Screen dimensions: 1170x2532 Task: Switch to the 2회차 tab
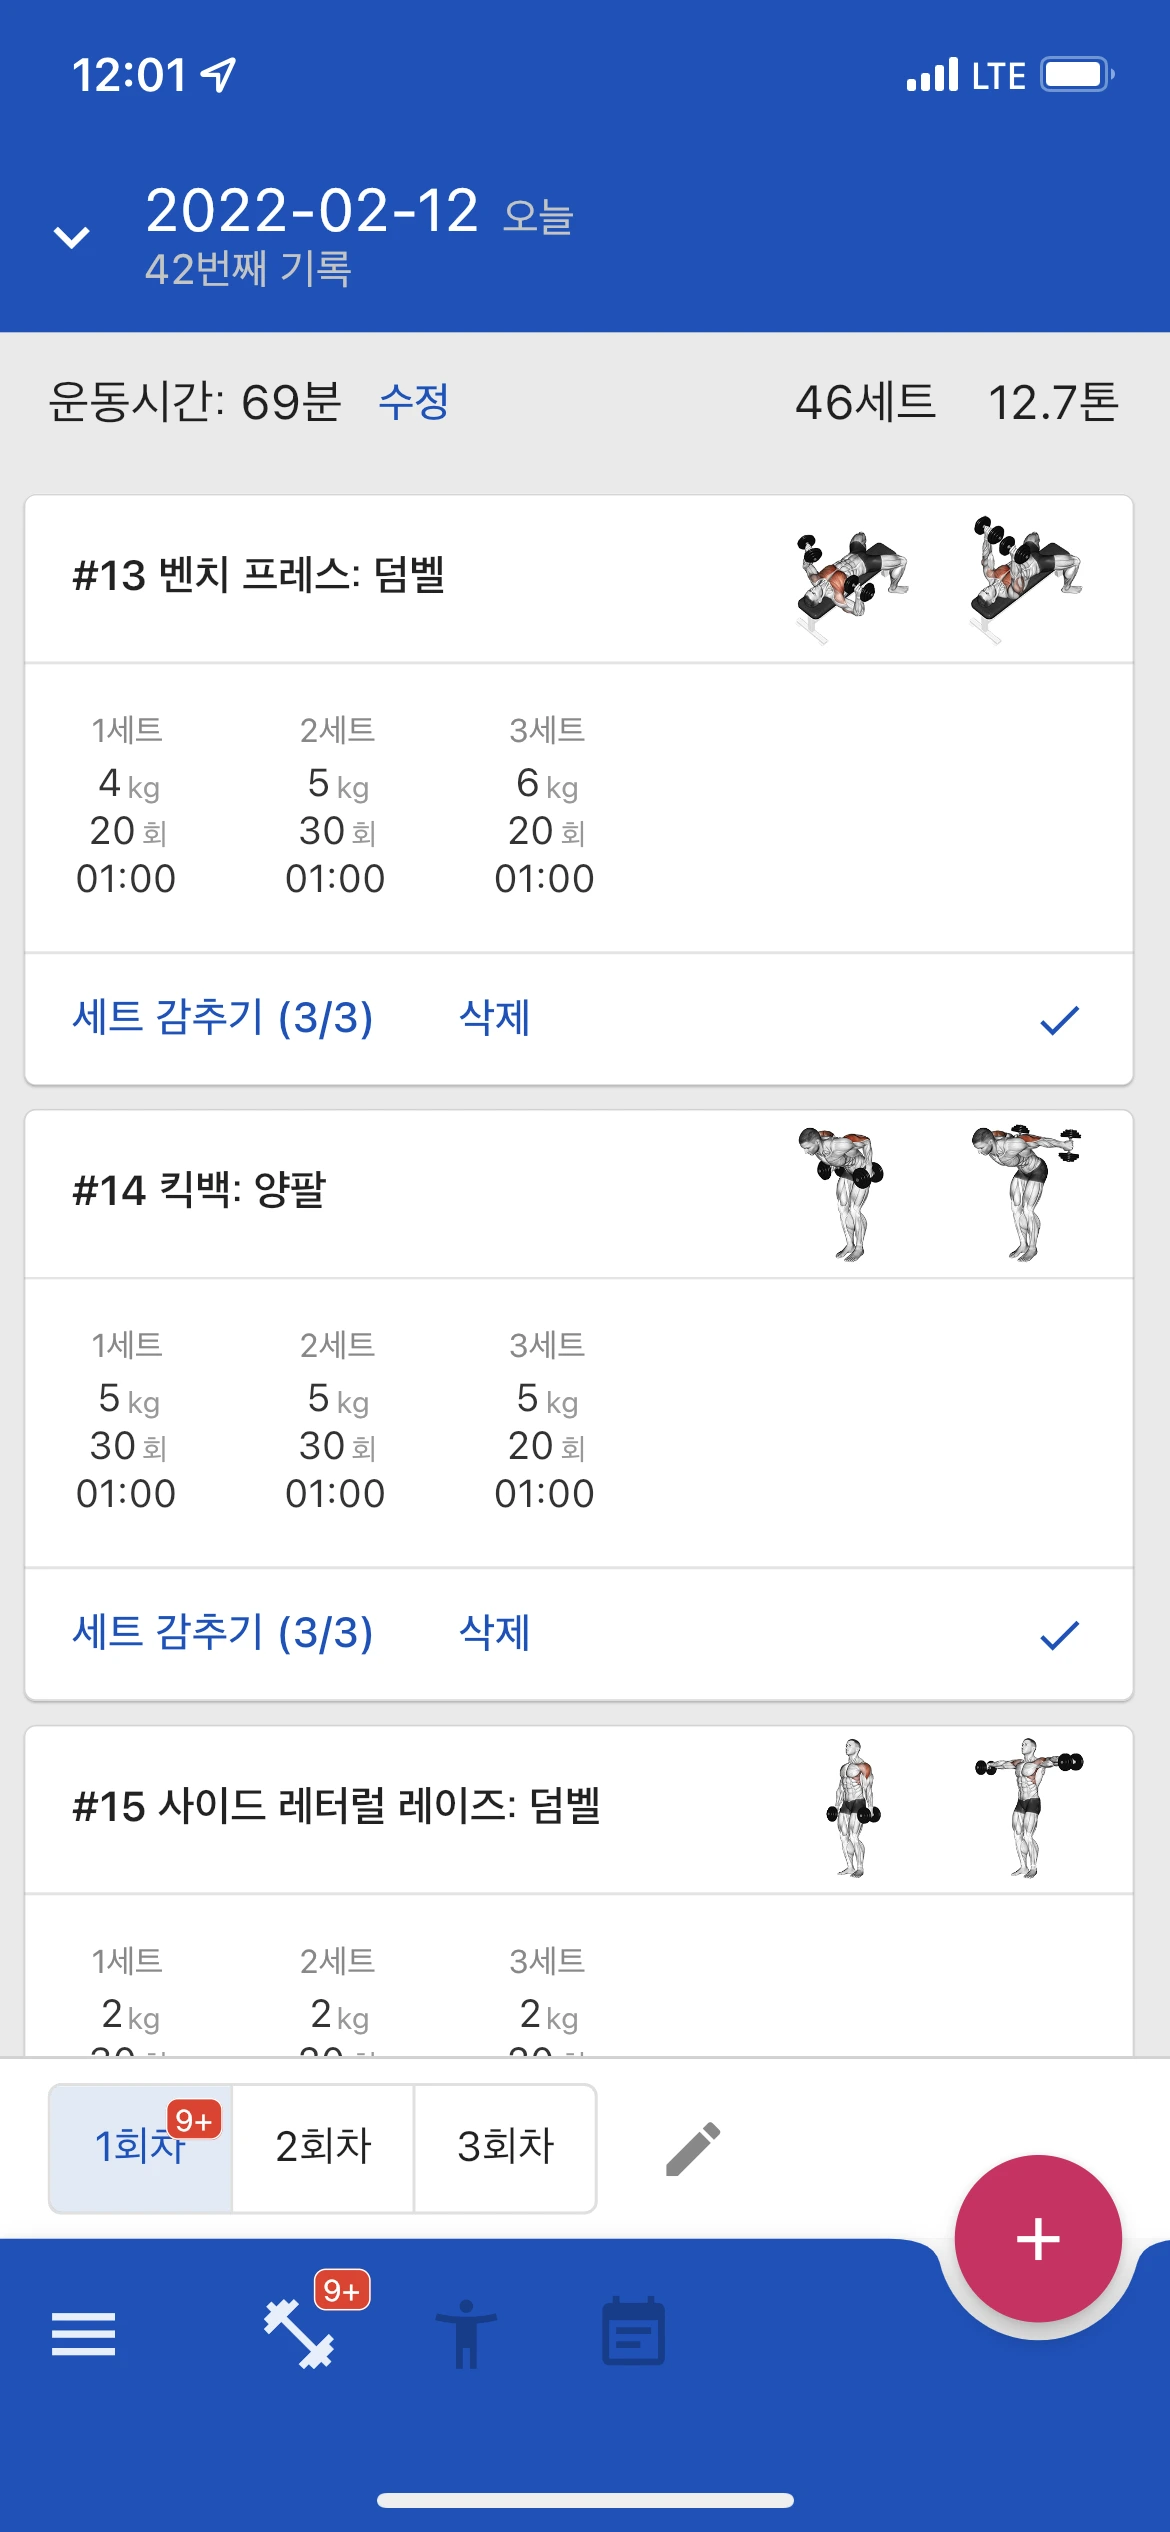click(x=323, y=2147)
